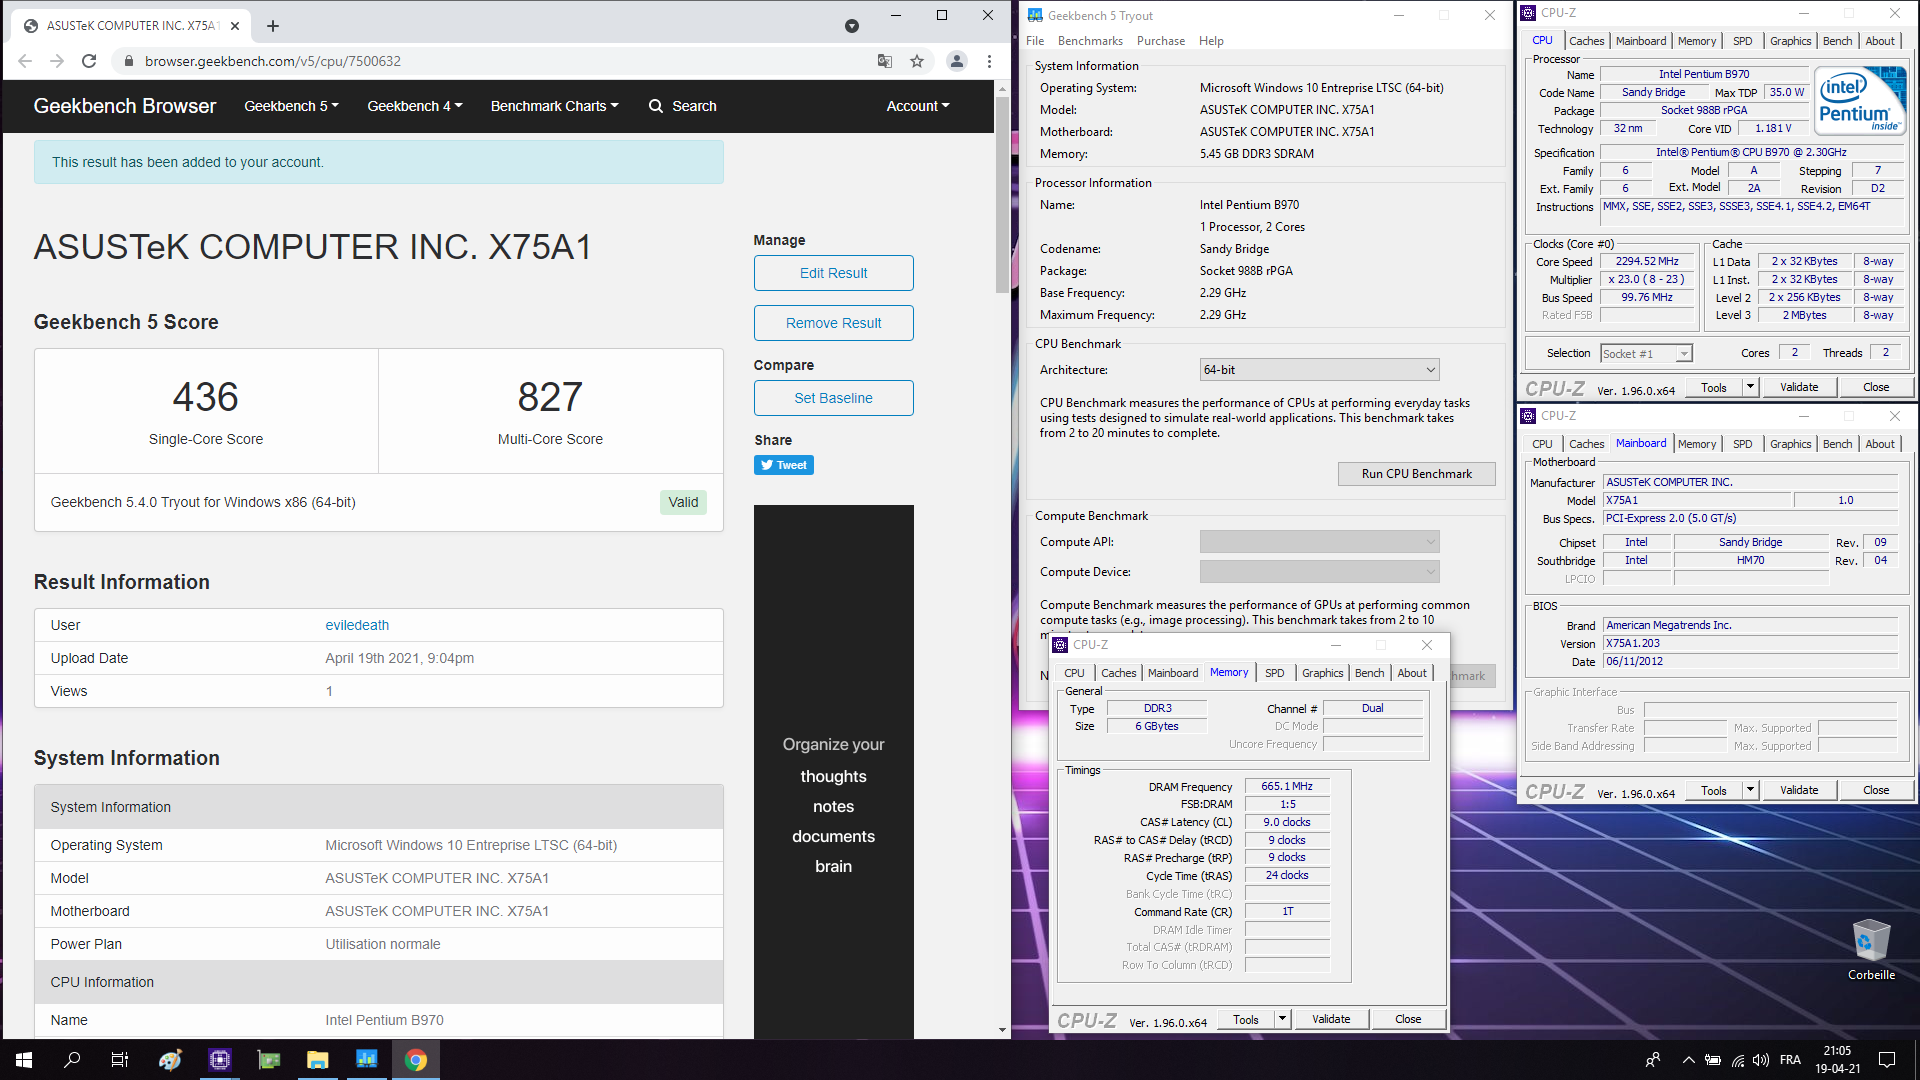Open Socket #1 selection dropdown in CPU-Z

(x=1646, y=354)
